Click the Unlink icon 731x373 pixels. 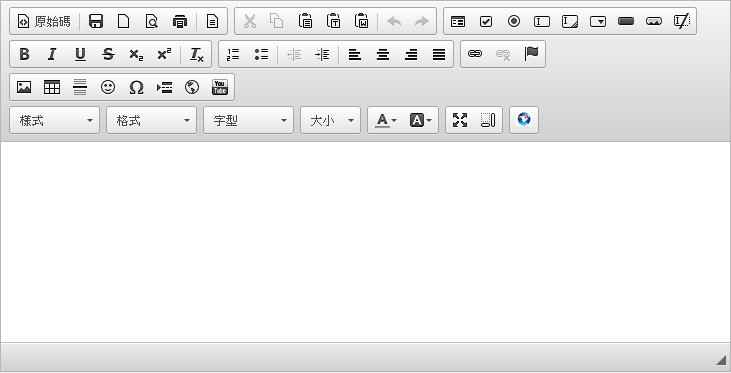pos(503,55)
